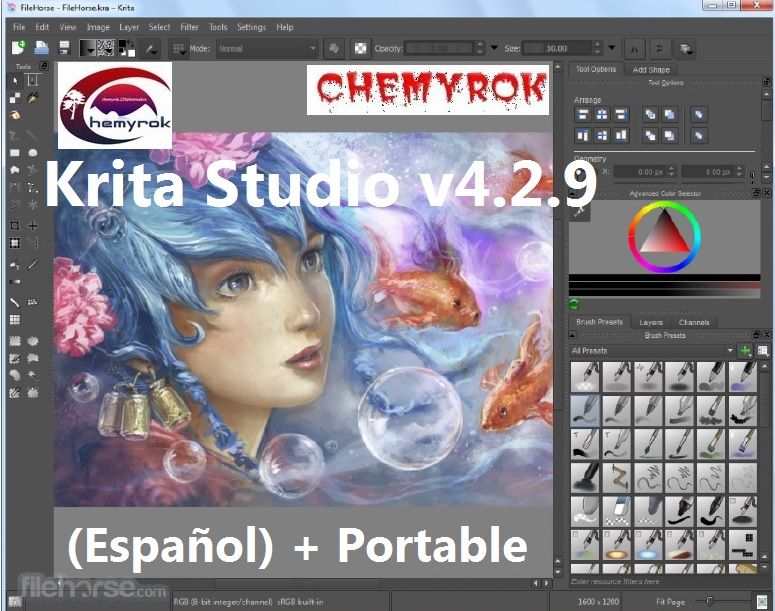The image size is (775, 611).
Task: Select the Rectangle drawing tool
Action: pyautogui.click(x=15, y=153)
